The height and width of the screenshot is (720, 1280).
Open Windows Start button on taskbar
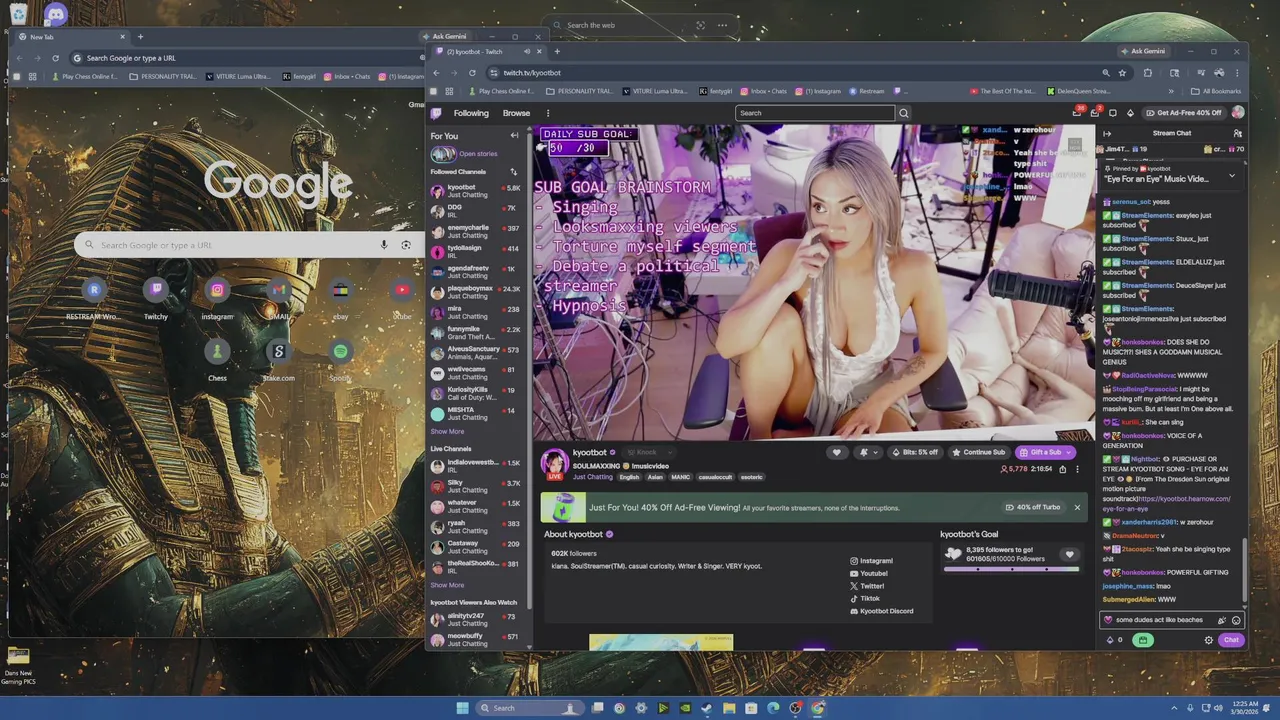(x=462, y=708)
